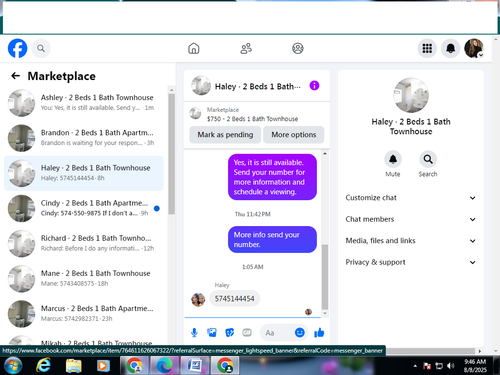Send a thumbs-up like

319,332
